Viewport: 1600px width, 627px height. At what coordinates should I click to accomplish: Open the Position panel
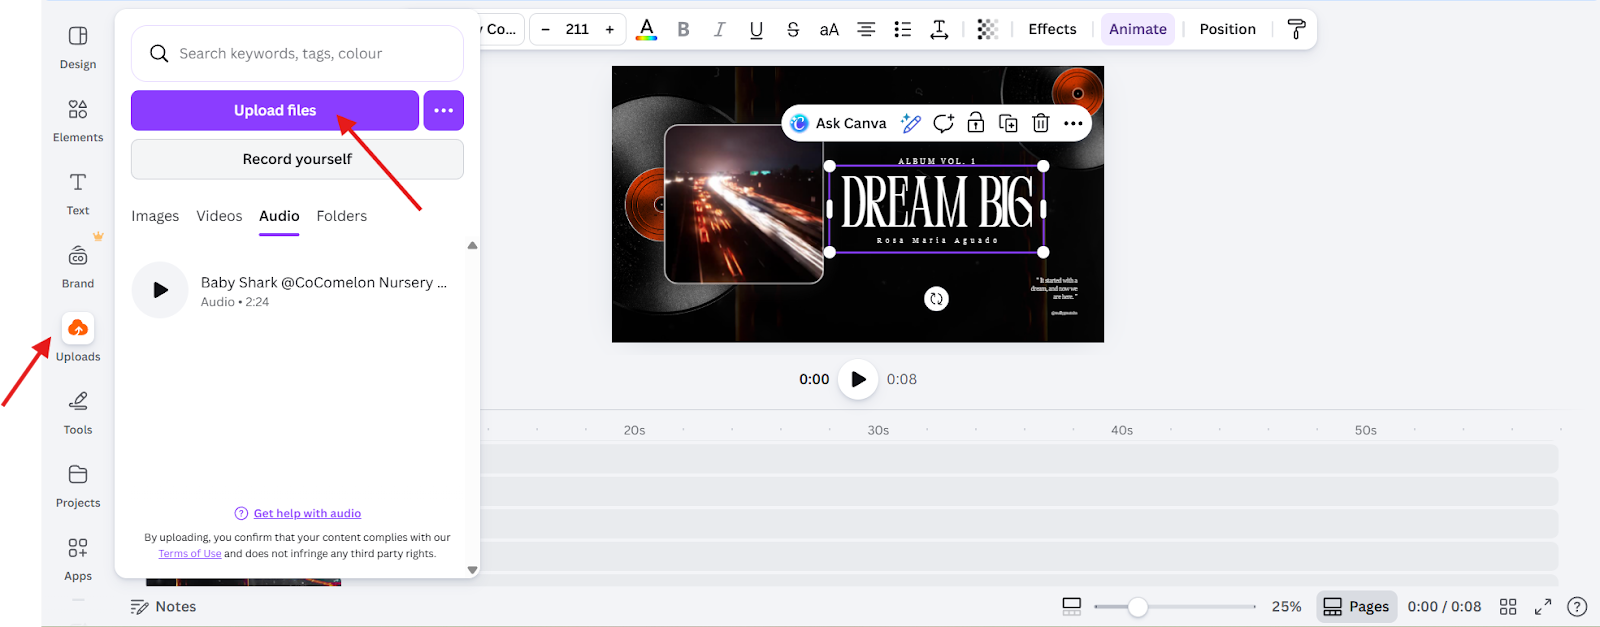point(1228,29)
